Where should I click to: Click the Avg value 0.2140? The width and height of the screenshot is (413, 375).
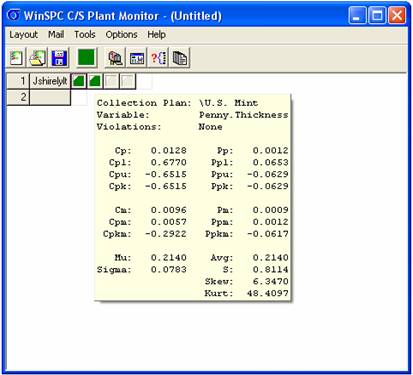(x=270, y=257)
